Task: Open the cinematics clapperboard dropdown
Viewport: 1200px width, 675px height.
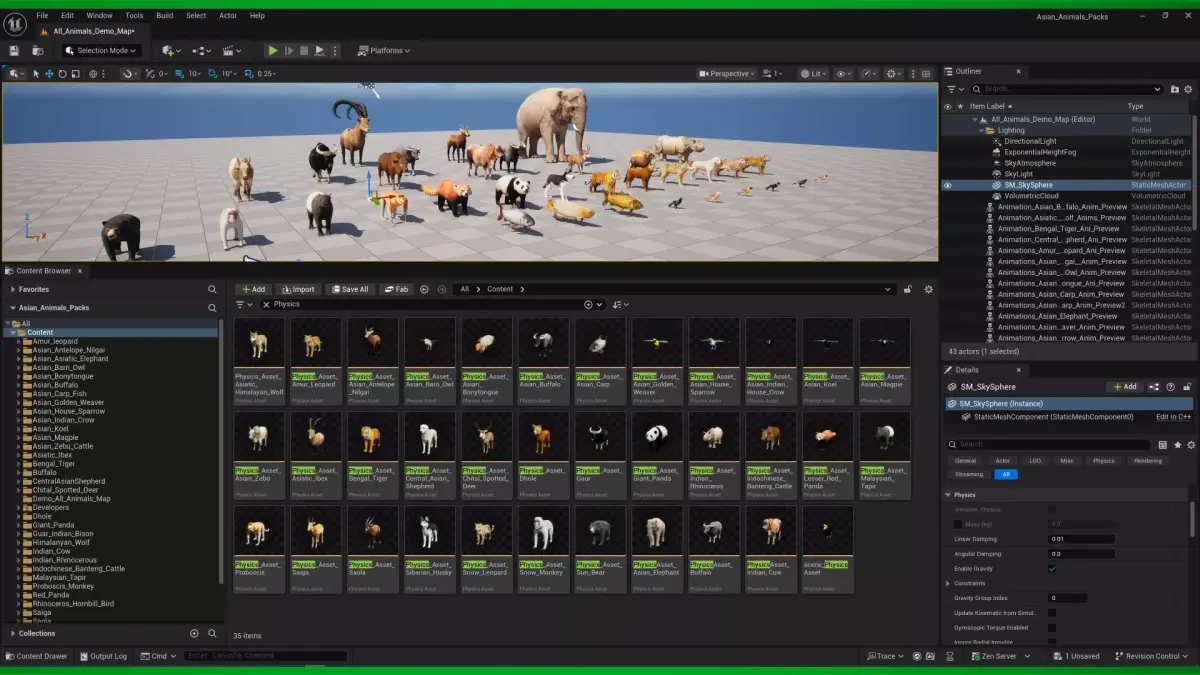Action: pos(232,51)
